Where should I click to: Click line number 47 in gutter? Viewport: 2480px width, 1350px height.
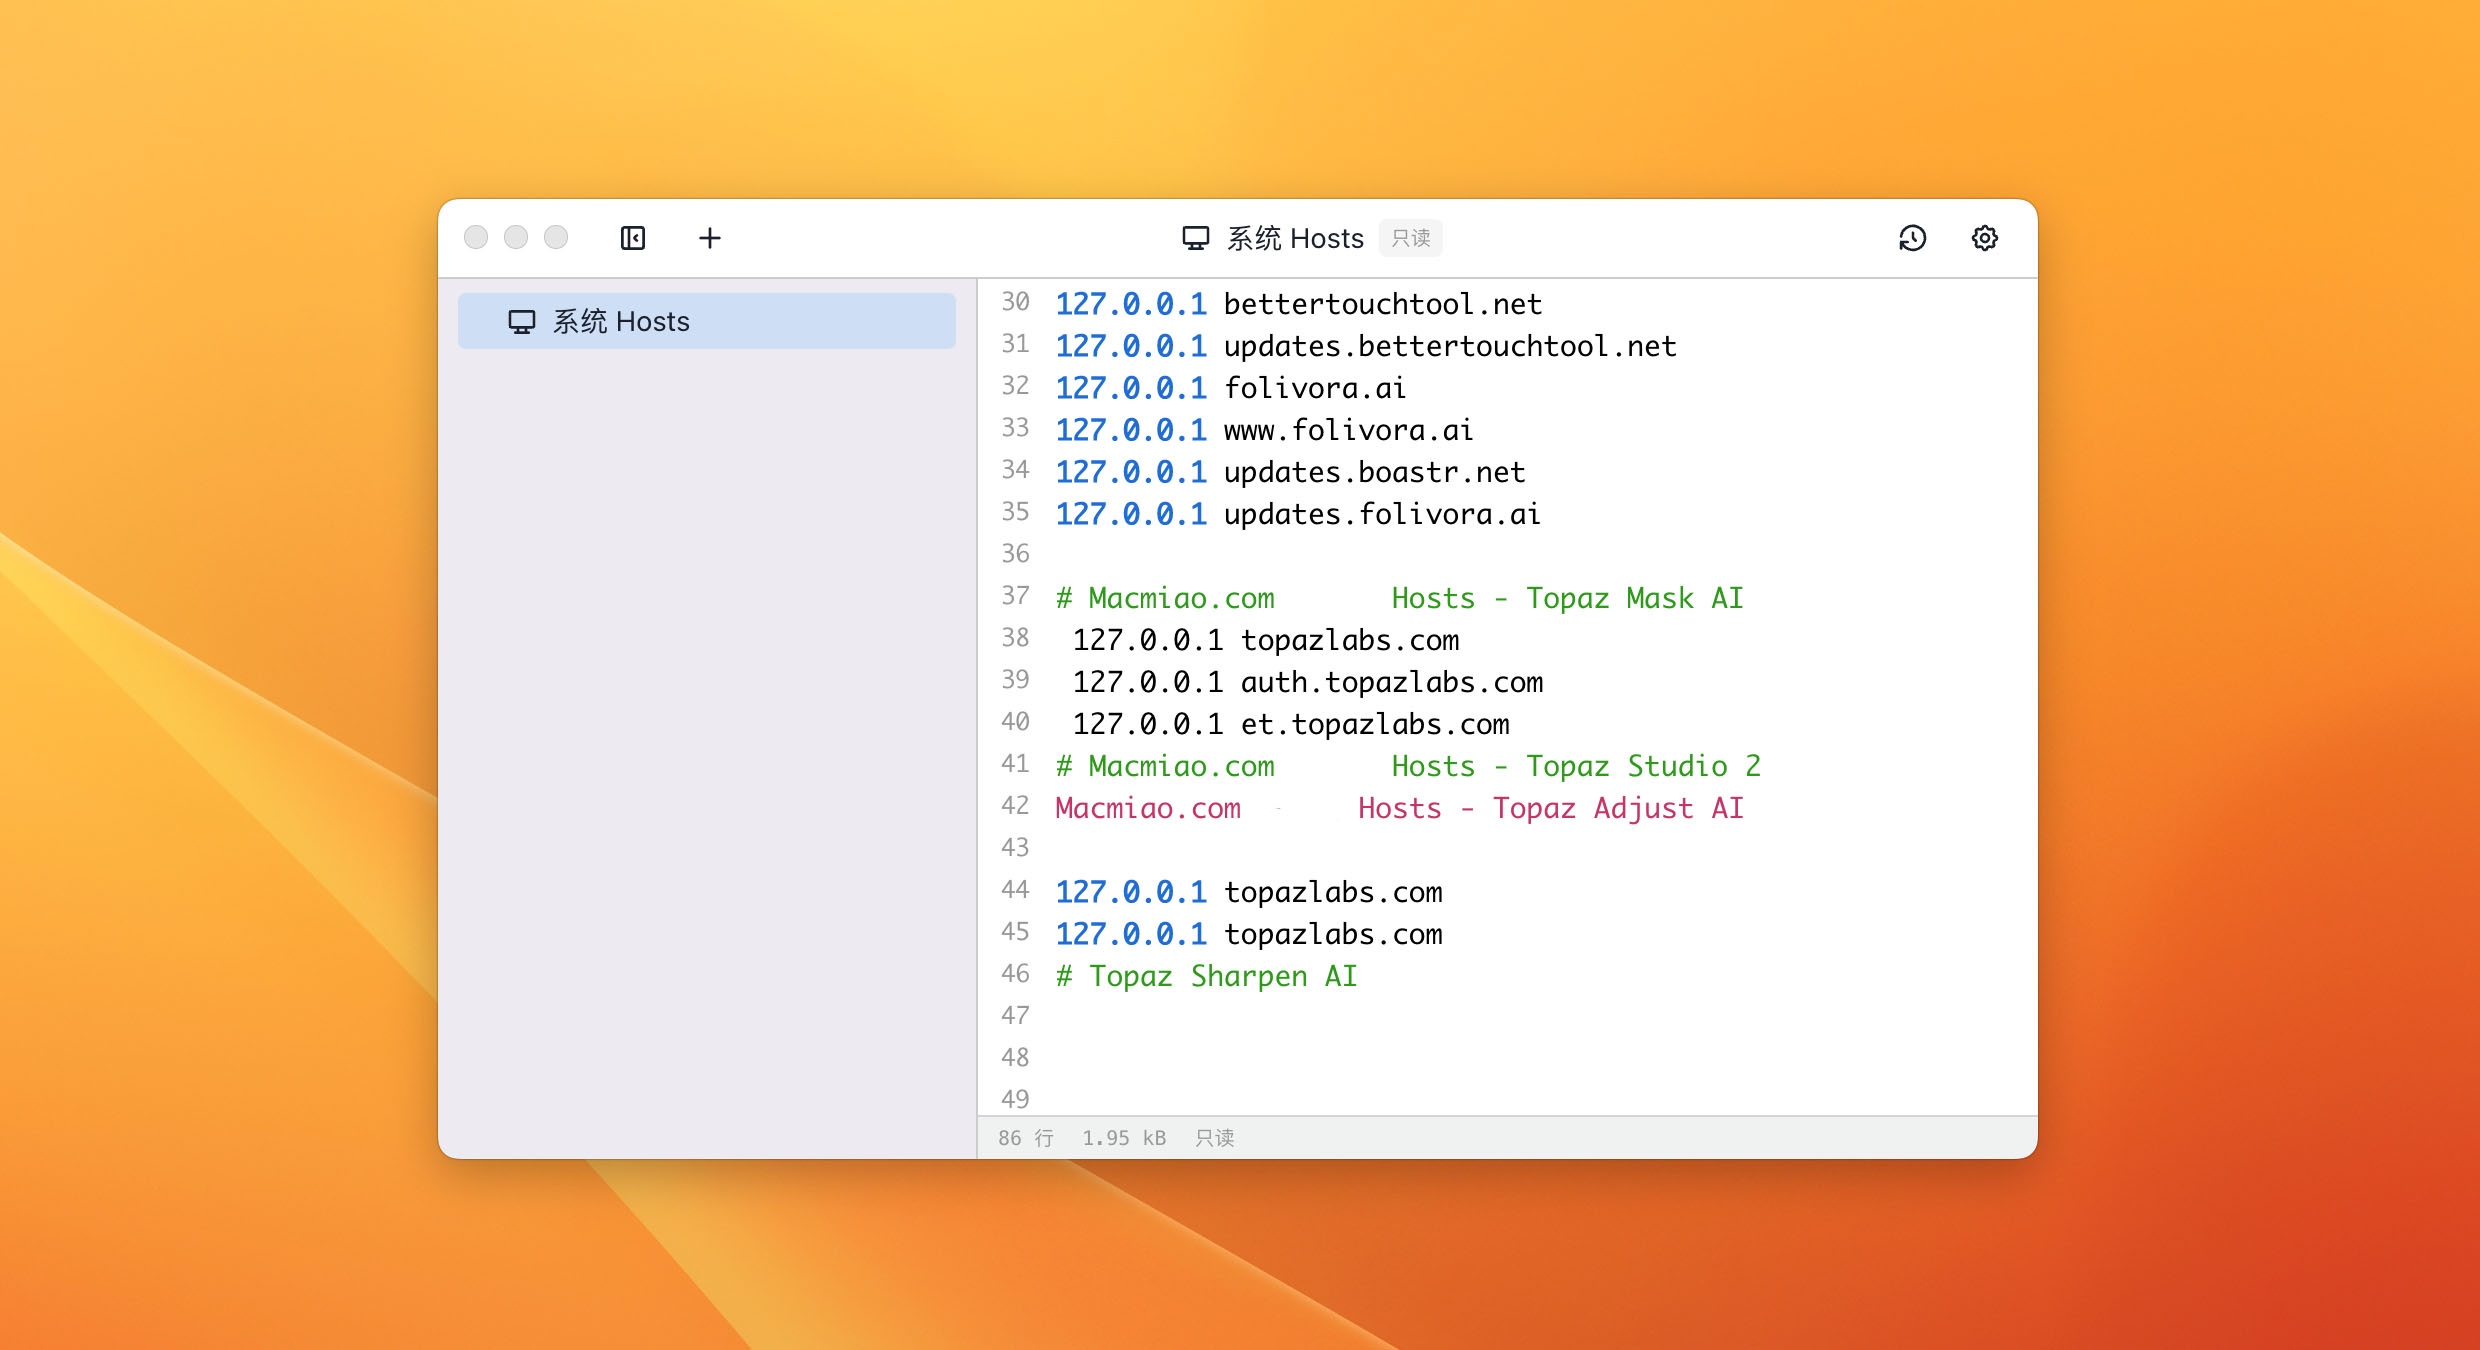coord(1015,1015)
